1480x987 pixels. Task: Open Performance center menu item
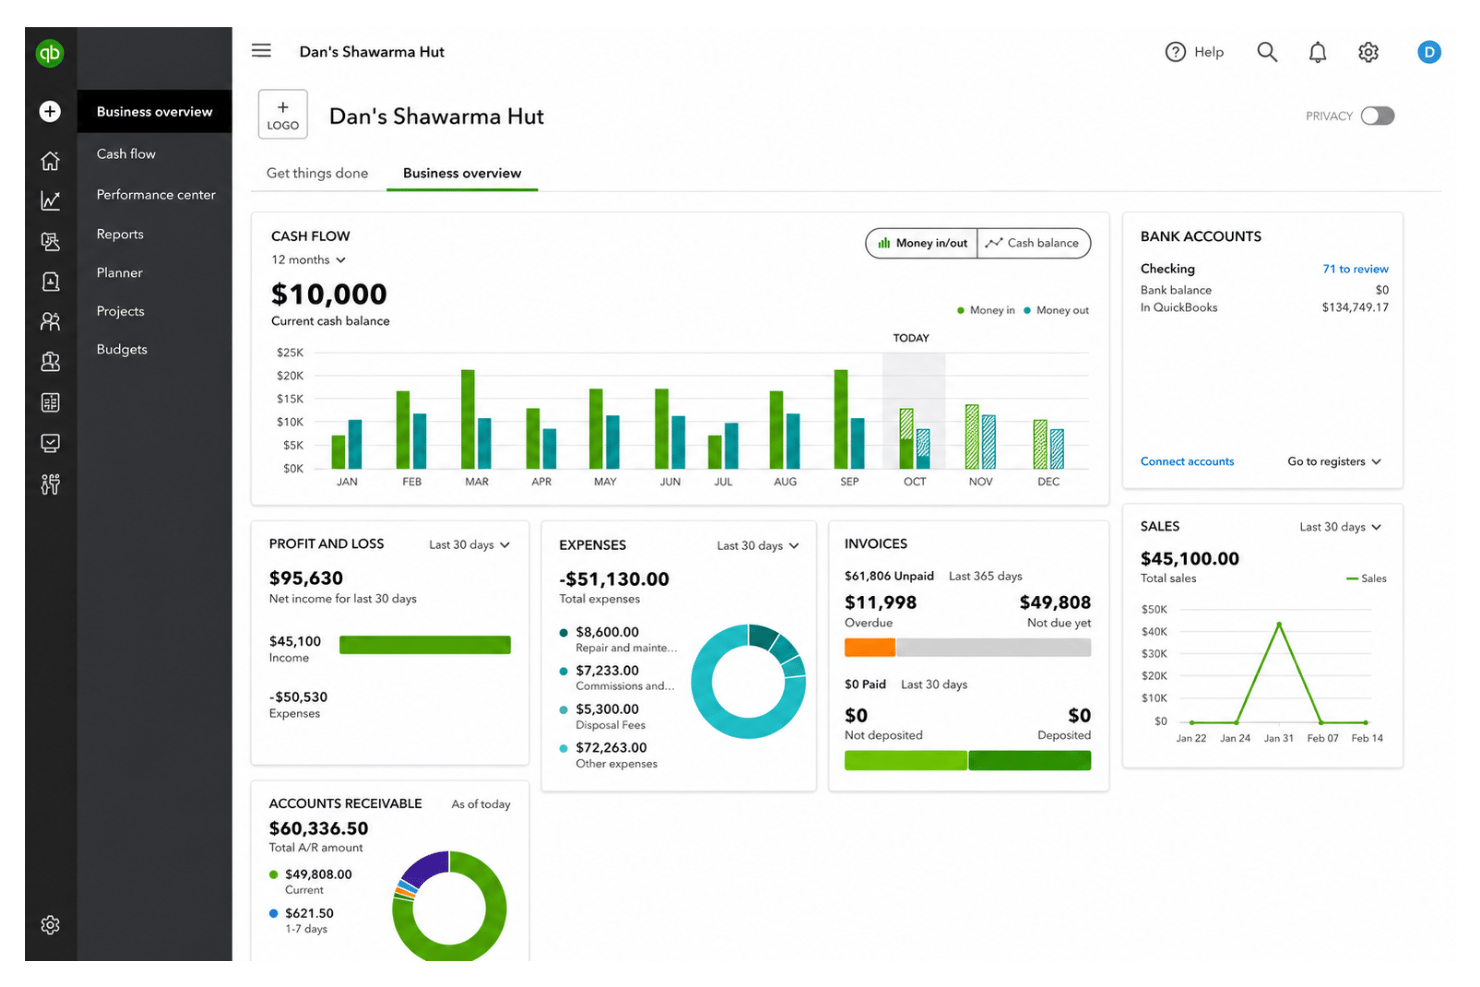click(x=156, y=195)
